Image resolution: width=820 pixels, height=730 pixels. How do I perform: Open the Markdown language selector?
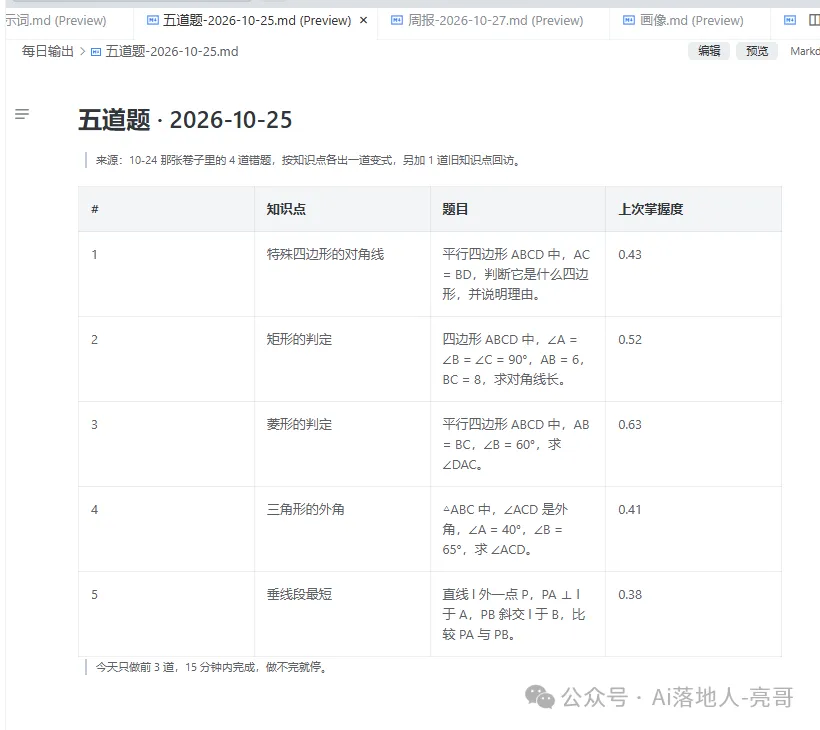(805, 51)
